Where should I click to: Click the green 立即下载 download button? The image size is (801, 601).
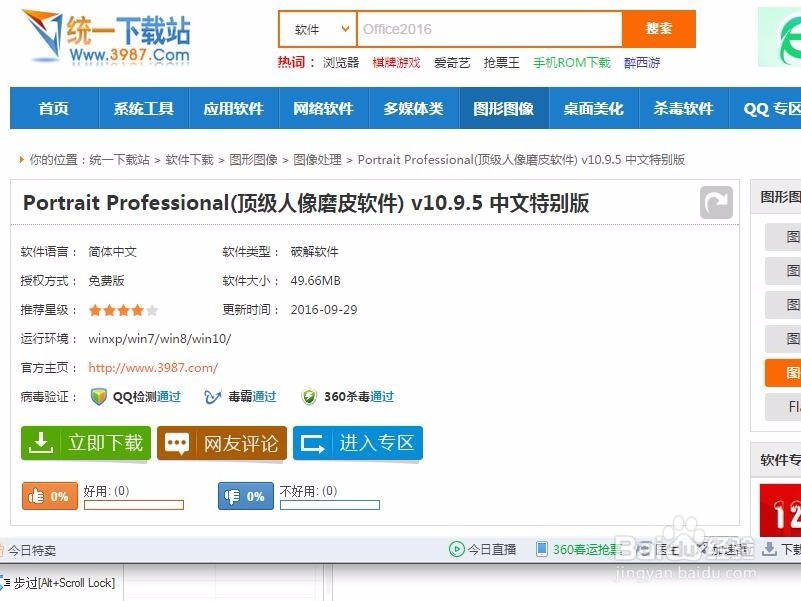click(x=86, y=443)
